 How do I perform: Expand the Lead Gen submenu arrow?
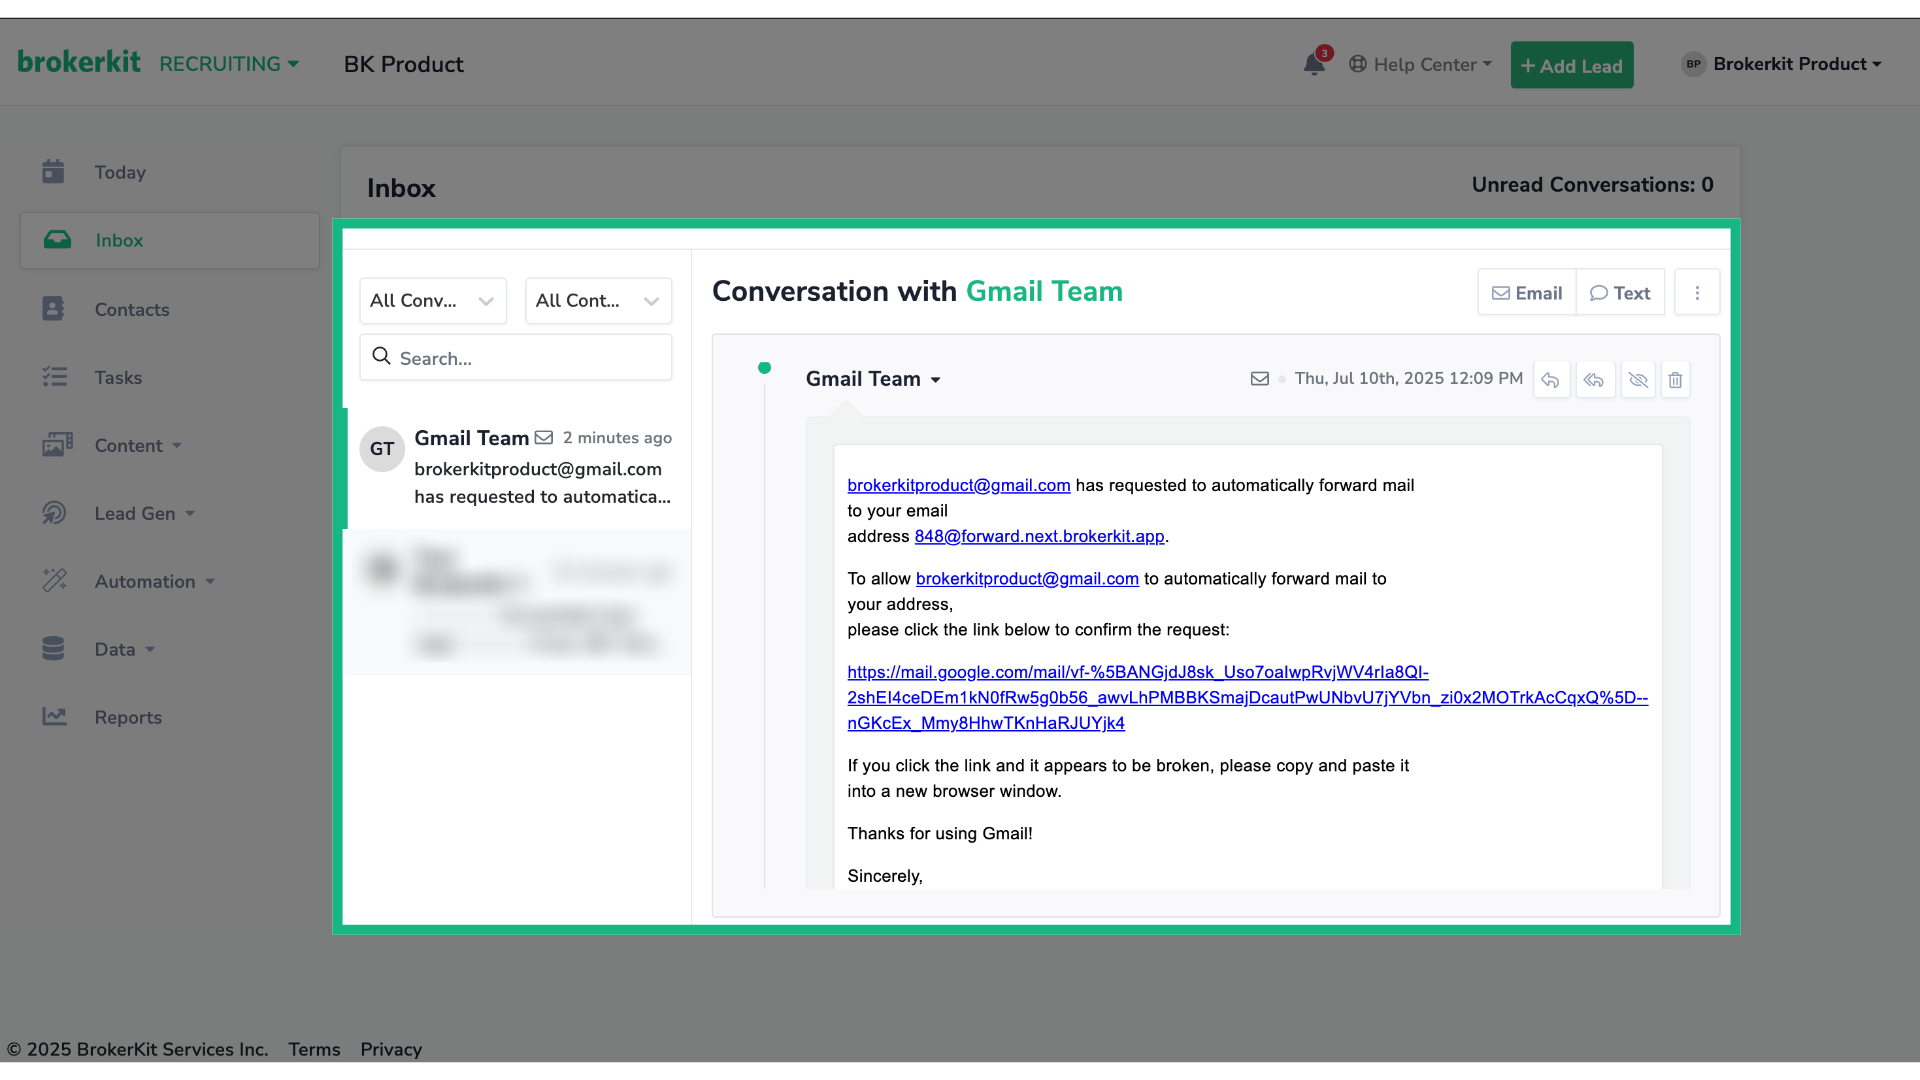click(190, 514)
